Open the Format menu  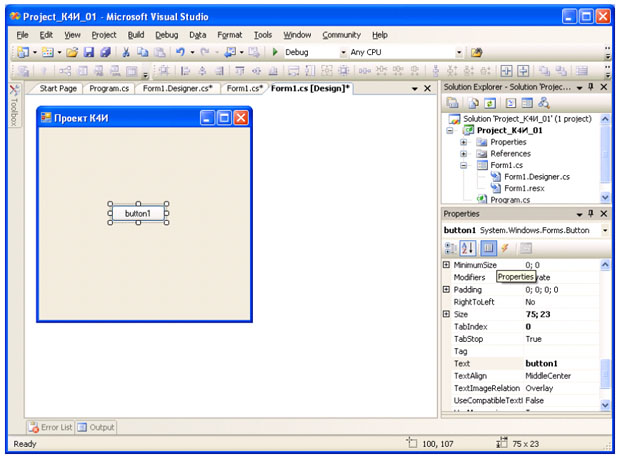click(229, 35)
